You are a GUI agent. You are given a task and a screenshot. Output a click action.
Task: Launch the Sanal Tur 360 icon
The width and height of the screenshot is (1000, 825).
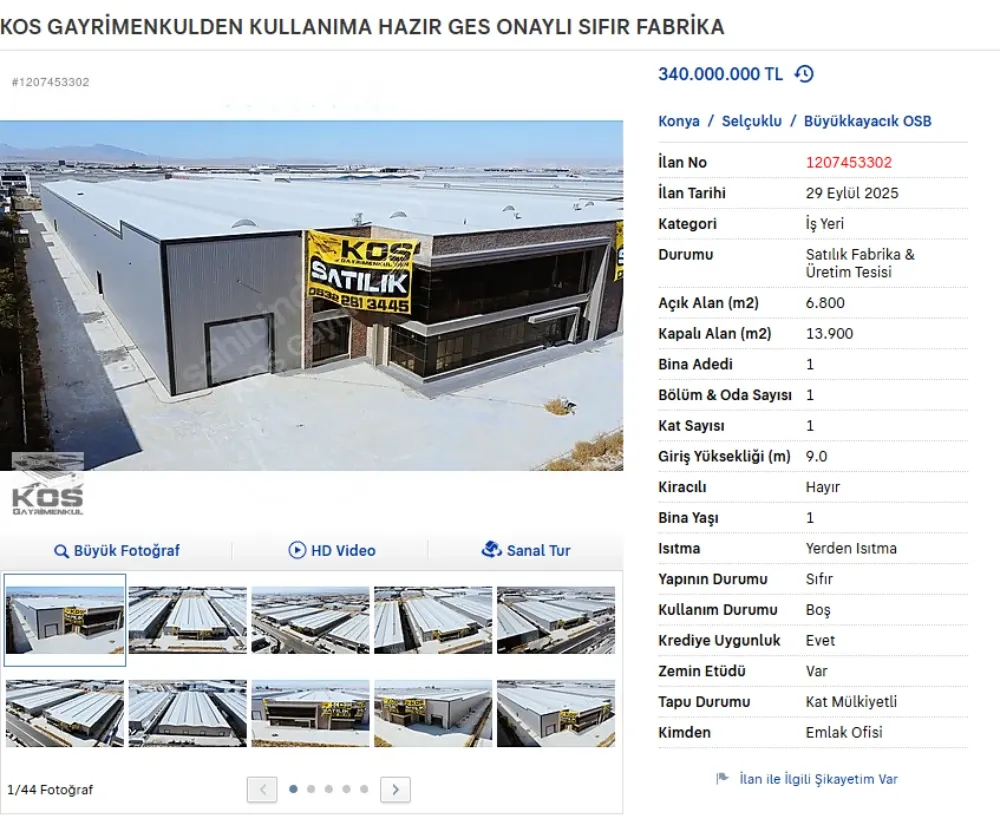(x=491, y=549)
